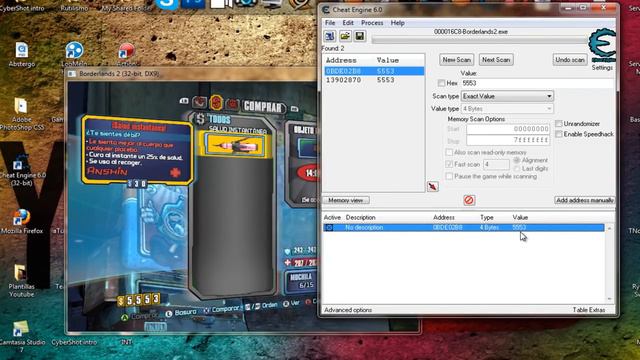Click the Borderlands 2 window title bar

tap(192, 74)
